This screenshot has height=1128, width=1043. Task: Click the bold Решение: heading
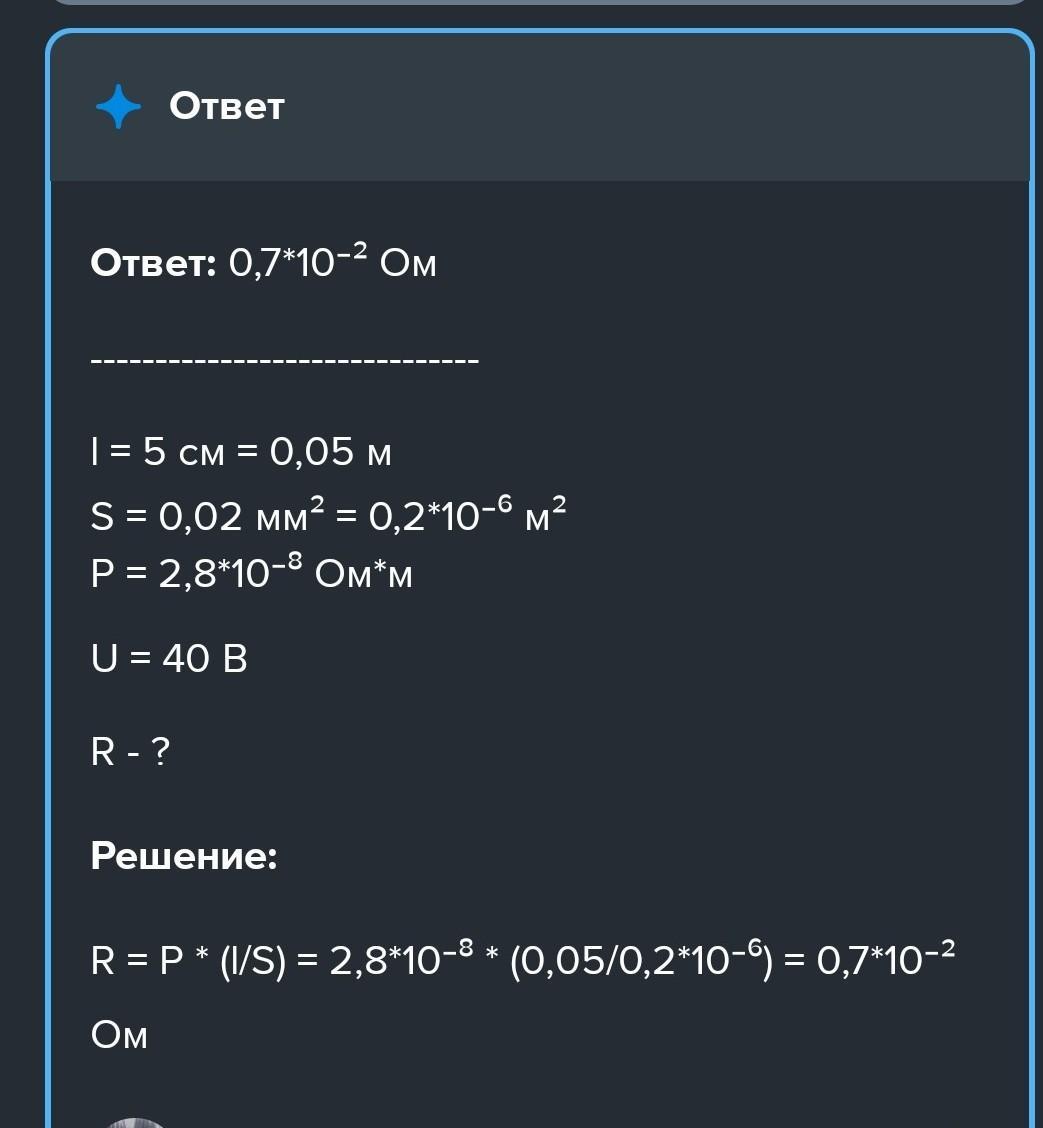point(183,856)
